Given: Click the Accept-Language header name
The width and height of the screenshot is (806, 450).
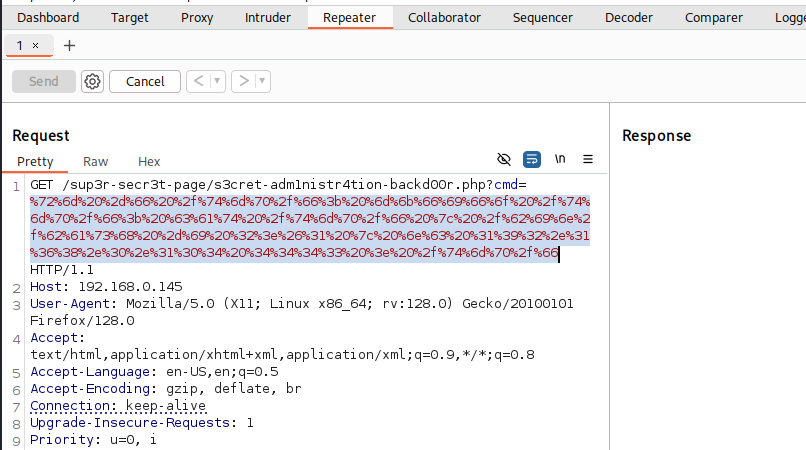Looking at the screenshot, I should [x=89, y=371].
